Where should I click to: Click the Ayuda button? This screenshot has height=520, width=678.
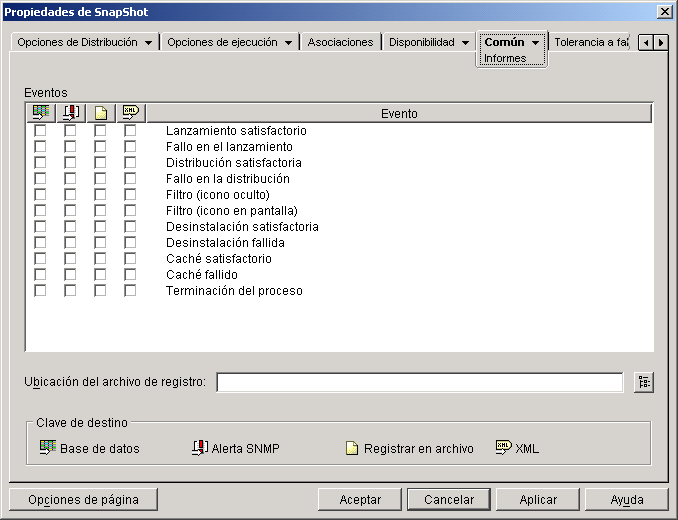[627, 500]
